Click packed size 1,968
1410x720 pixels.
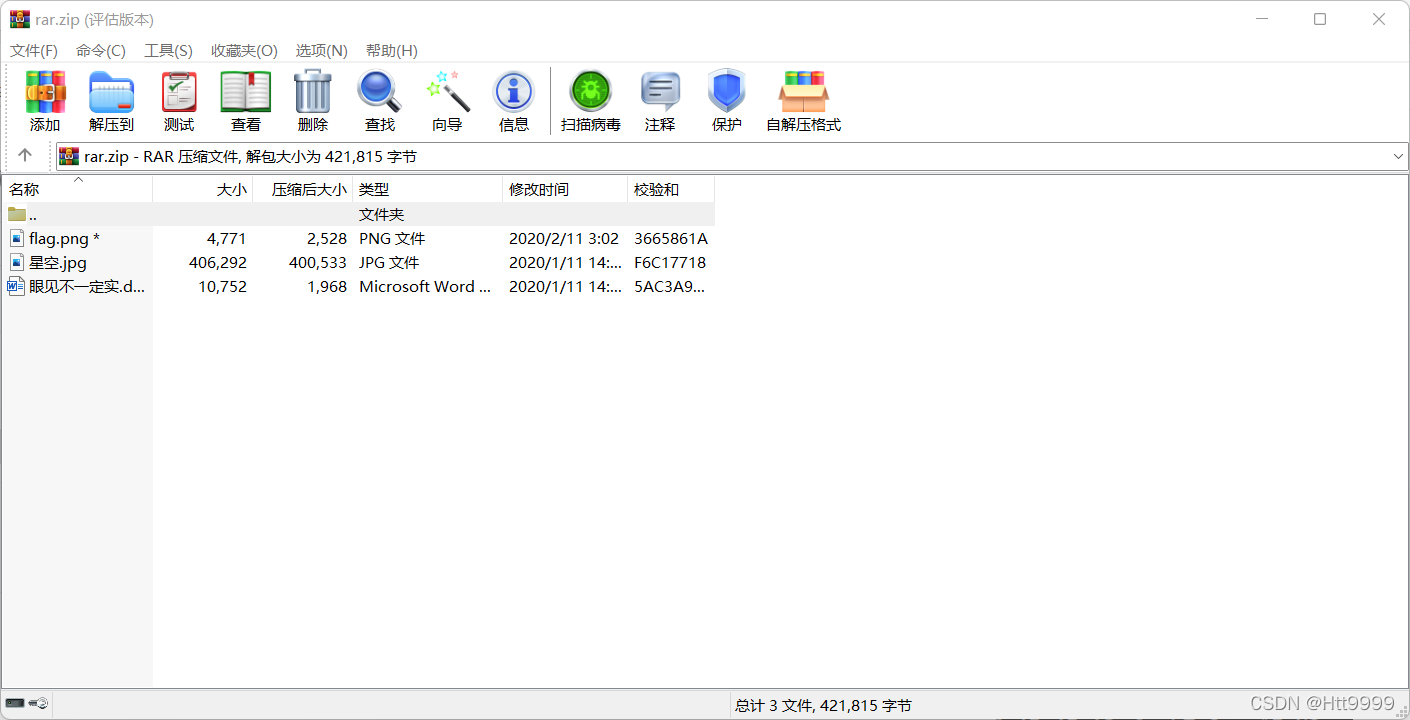pyautogui.click(x=327, y=286)
